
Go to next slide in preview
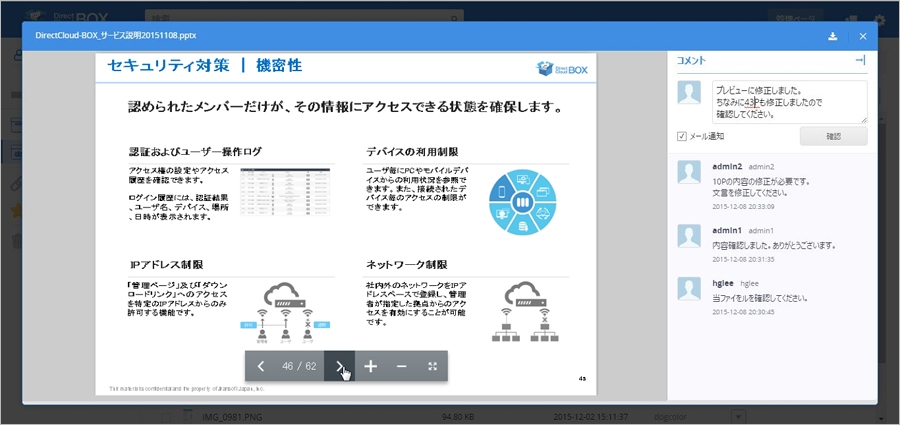[339, 366]
